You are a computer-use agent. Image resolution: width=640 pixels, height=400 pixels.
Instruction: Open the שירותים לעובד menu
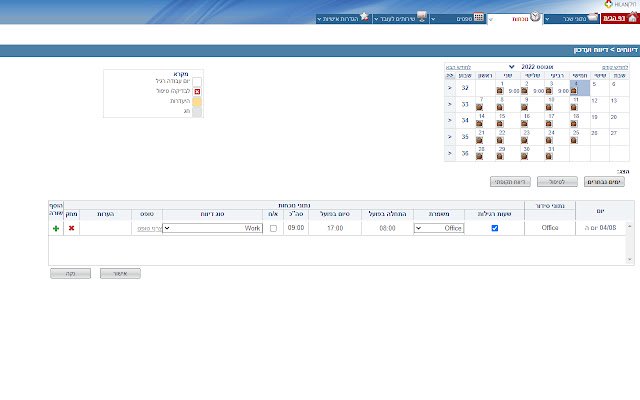point(400,19)
